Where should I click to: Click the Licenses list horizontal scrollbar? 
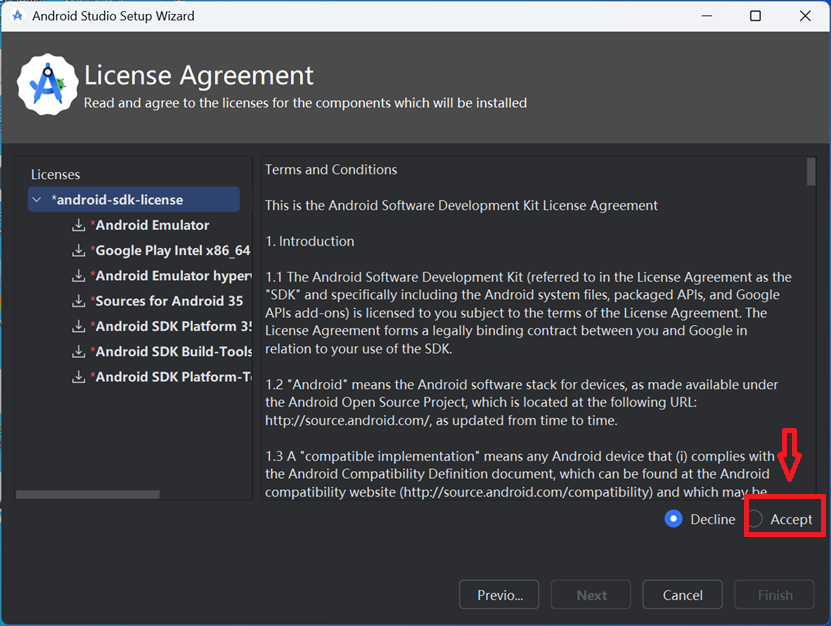(87, 494)
